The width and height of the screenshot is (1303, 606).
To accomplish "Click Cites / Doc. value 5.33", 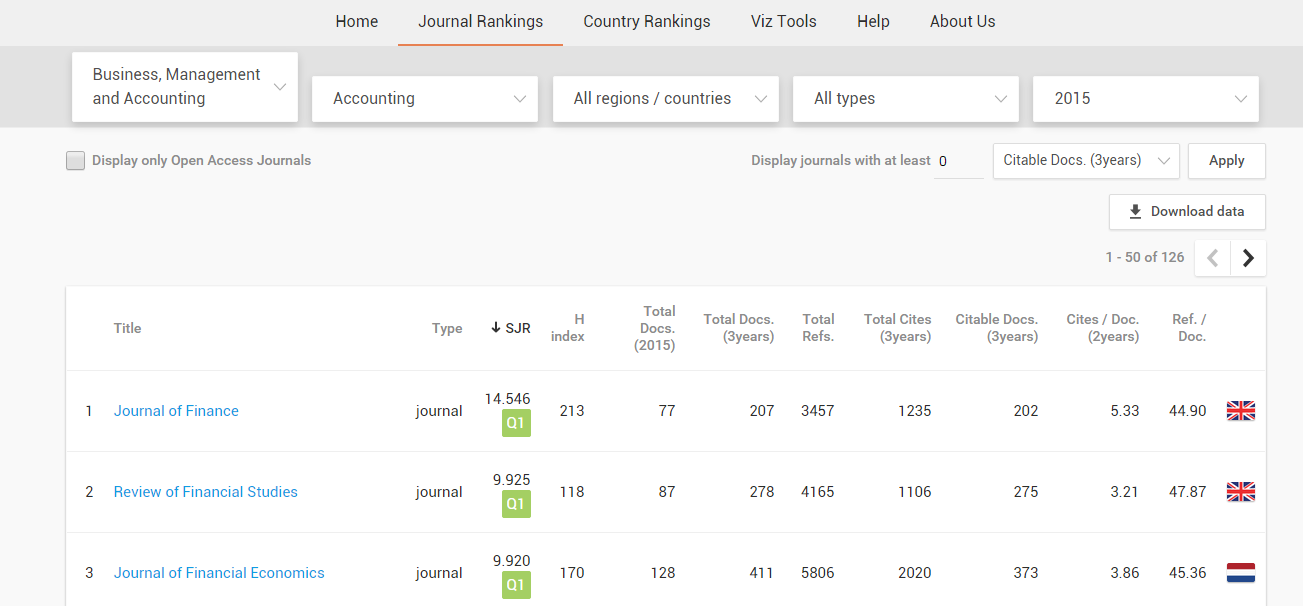I will tap(1125, 411).
